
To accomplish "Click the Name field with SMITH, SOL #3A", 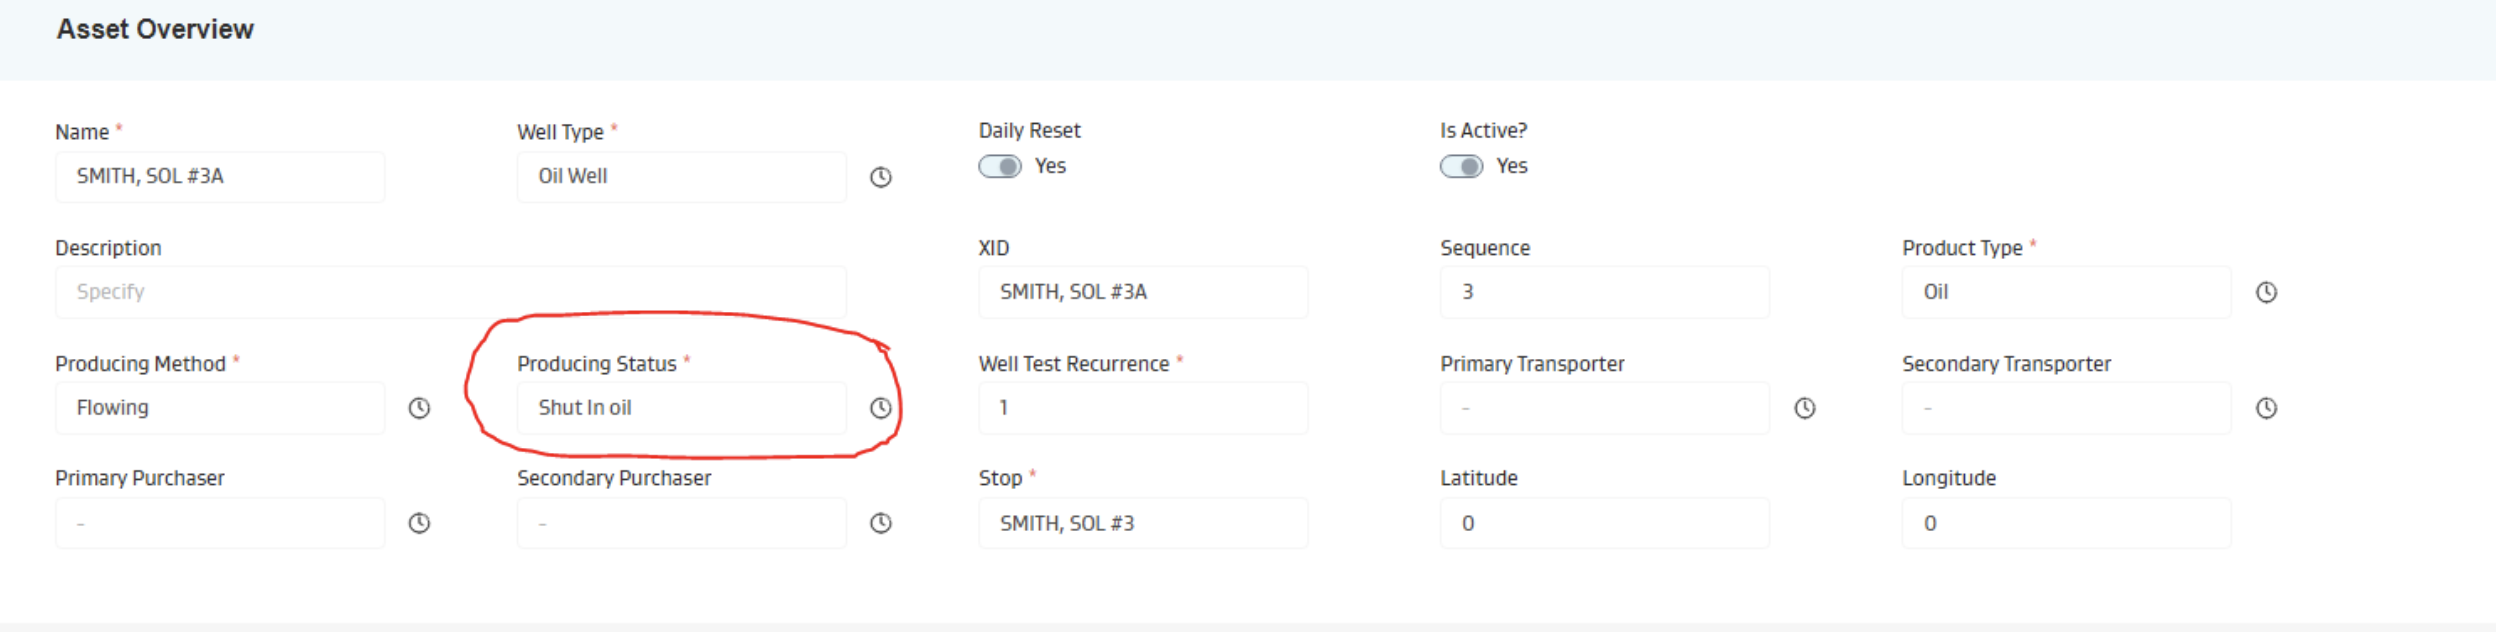I will point(220,177).
